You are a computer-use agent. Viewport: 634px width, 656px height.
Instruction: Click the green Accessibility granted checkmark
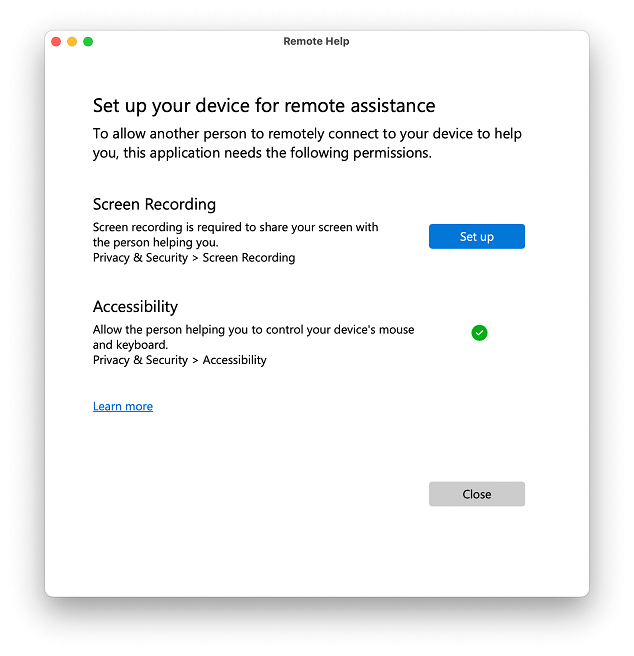click(x=479, y=332)
